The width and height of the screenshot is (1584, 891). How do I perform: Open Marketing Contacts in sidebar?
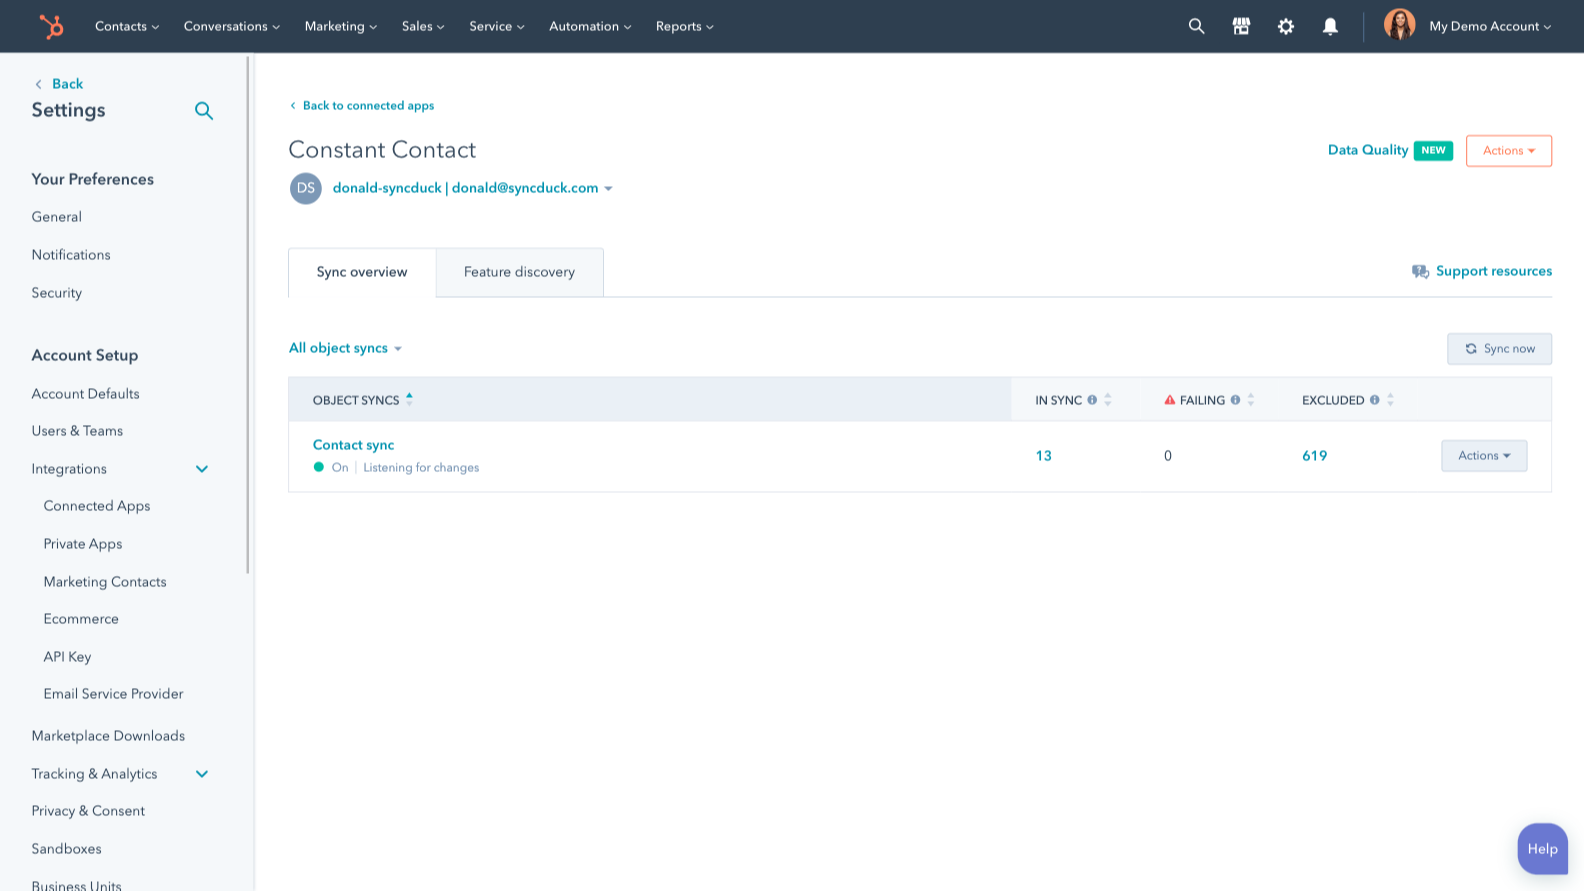[105, 582]
